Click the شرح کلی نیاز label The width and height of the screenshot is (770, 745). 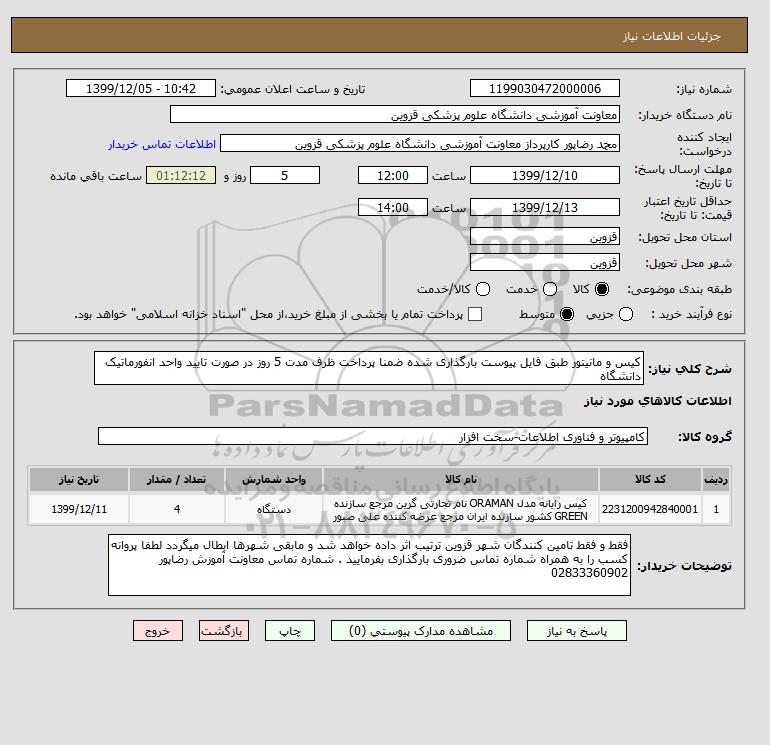click(x=690, y=369)
